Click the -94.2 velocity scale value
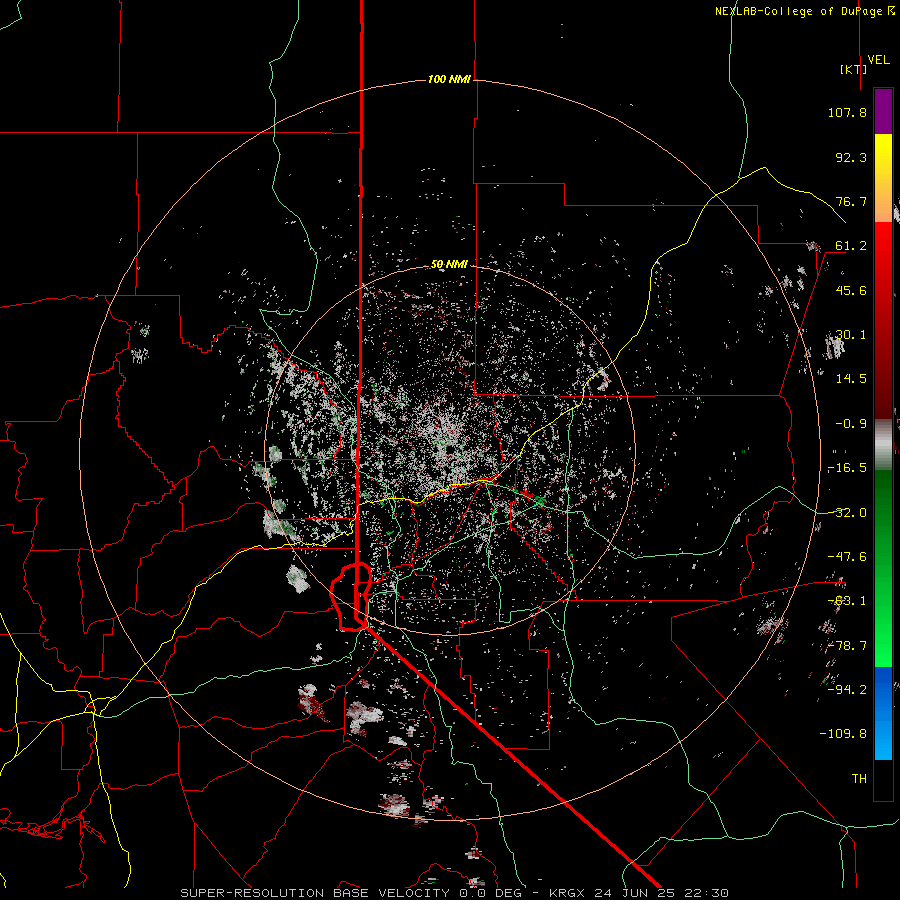Viewport: 900px width, 900px height. point(847,690)
